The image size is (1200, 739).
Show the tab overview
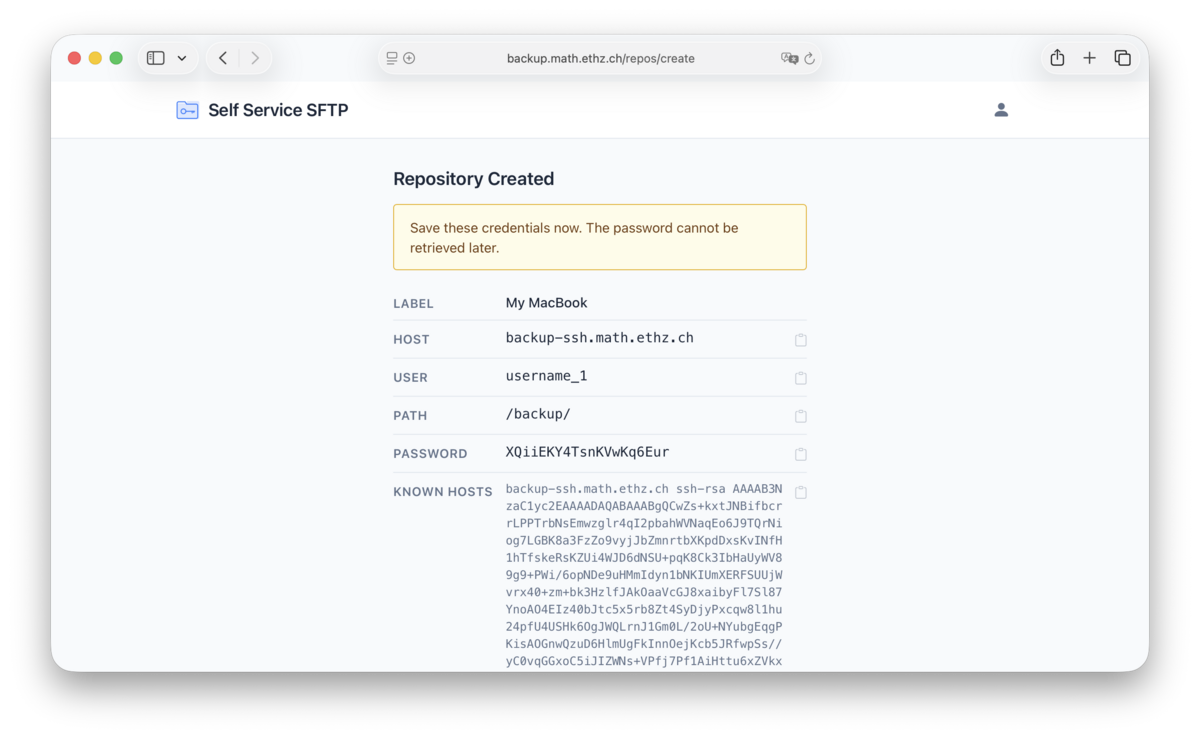1123,58
